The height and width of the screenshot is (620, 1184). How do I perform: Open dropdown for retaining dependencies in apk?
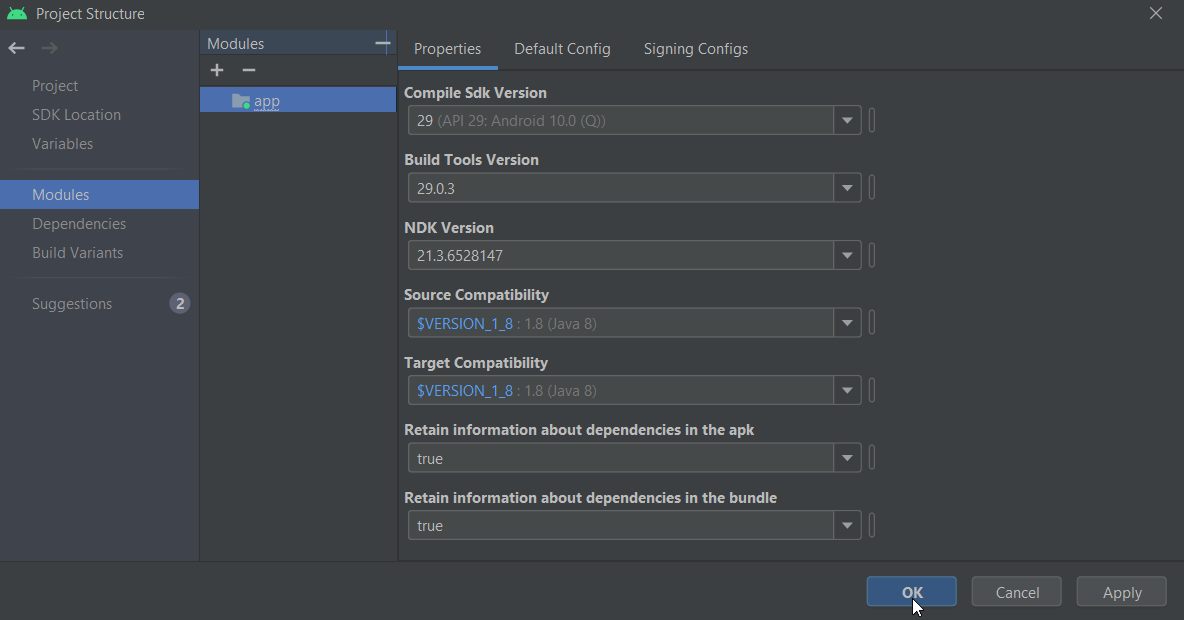pyautogui.click(x=847, y=458)
